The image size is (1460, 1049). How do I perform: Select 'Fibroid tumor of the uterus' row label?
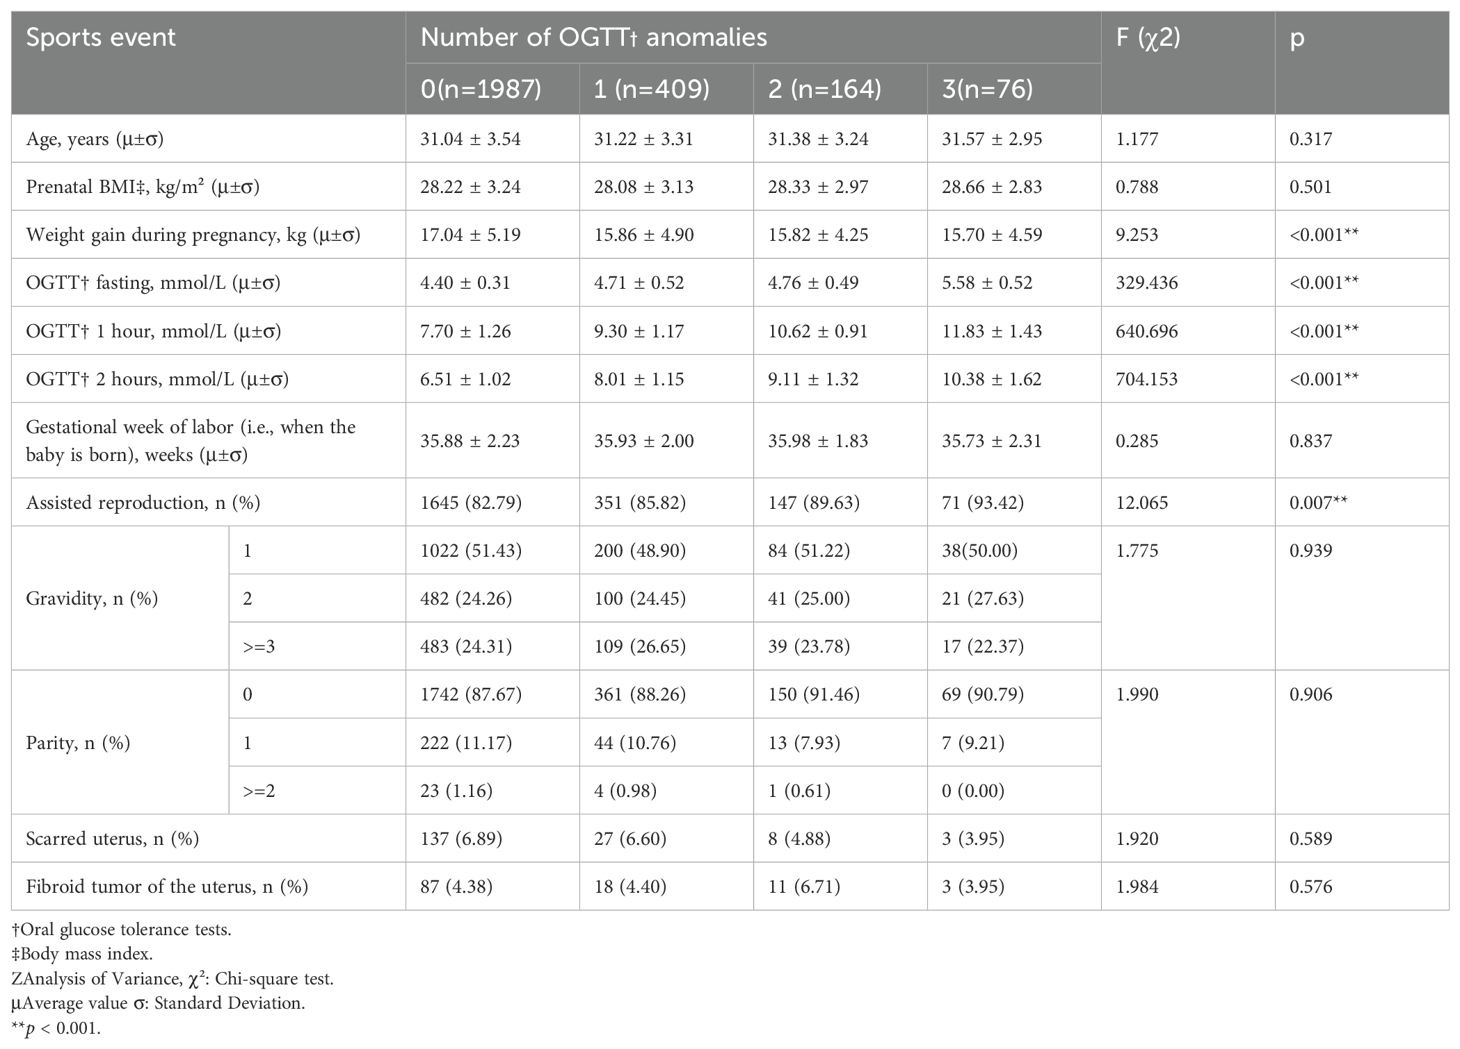click(167, 886)
